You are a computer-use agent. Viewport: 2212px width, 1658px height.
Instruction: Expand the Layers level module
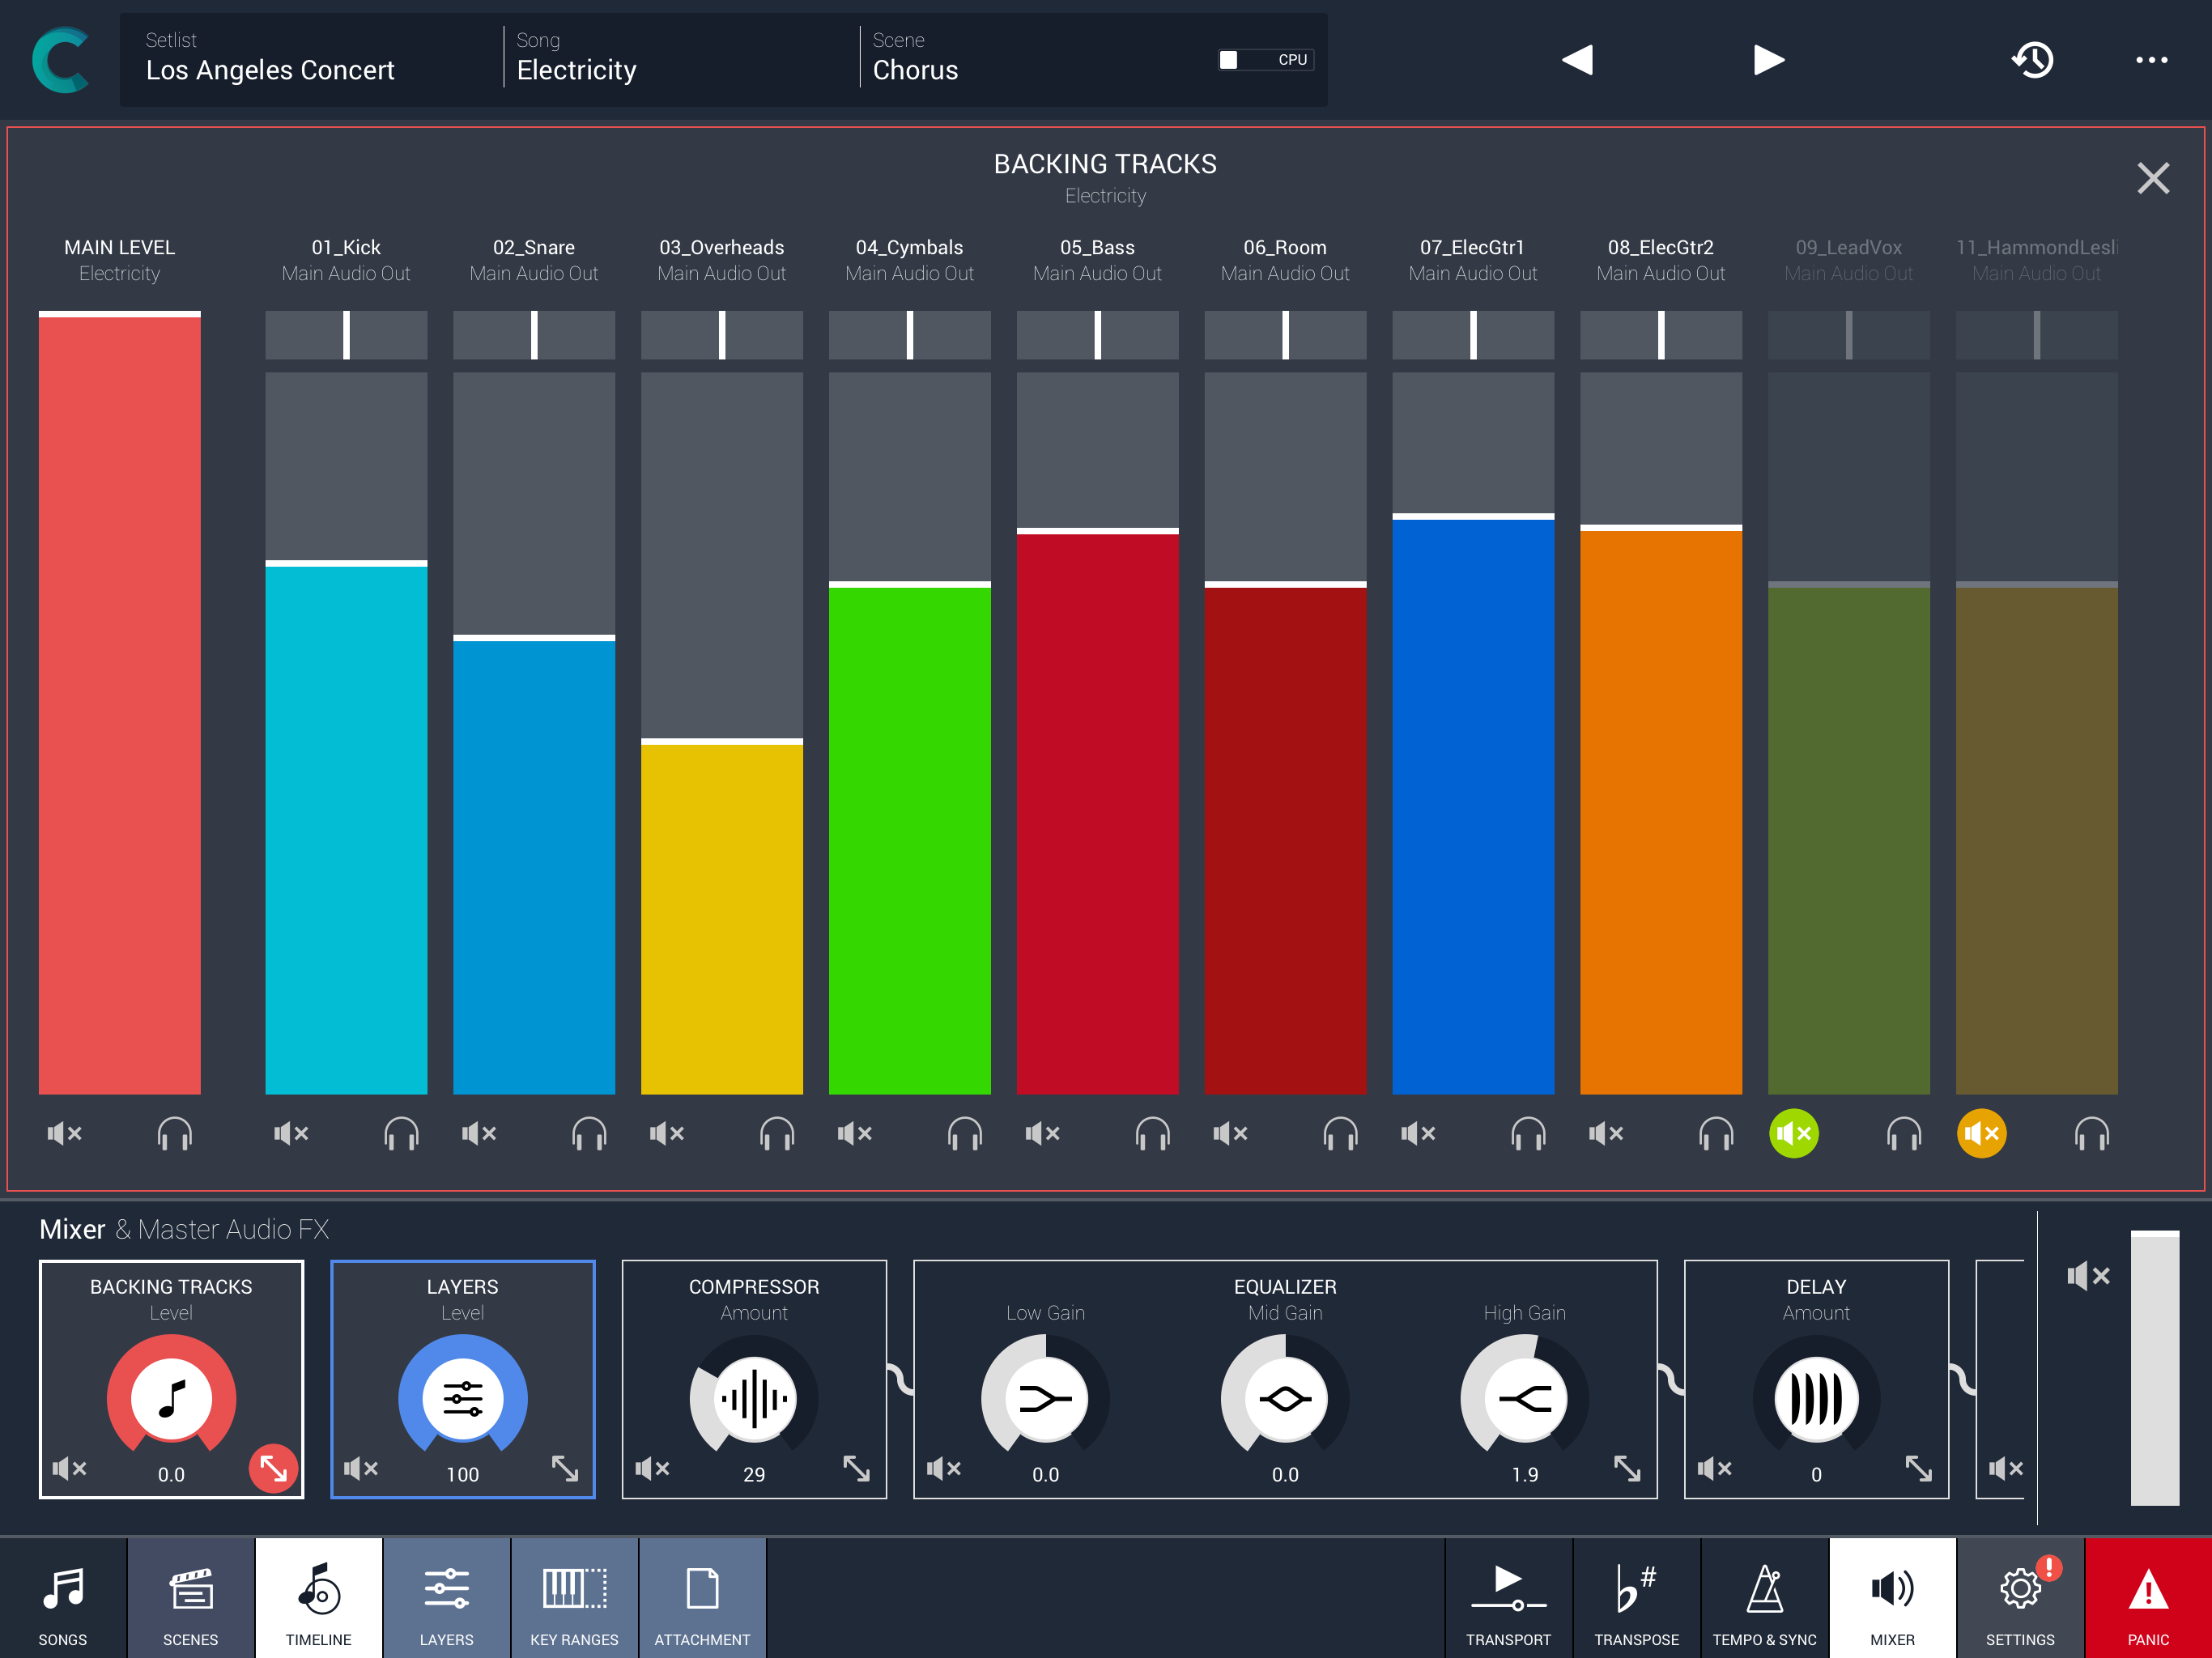point(565,1468)
